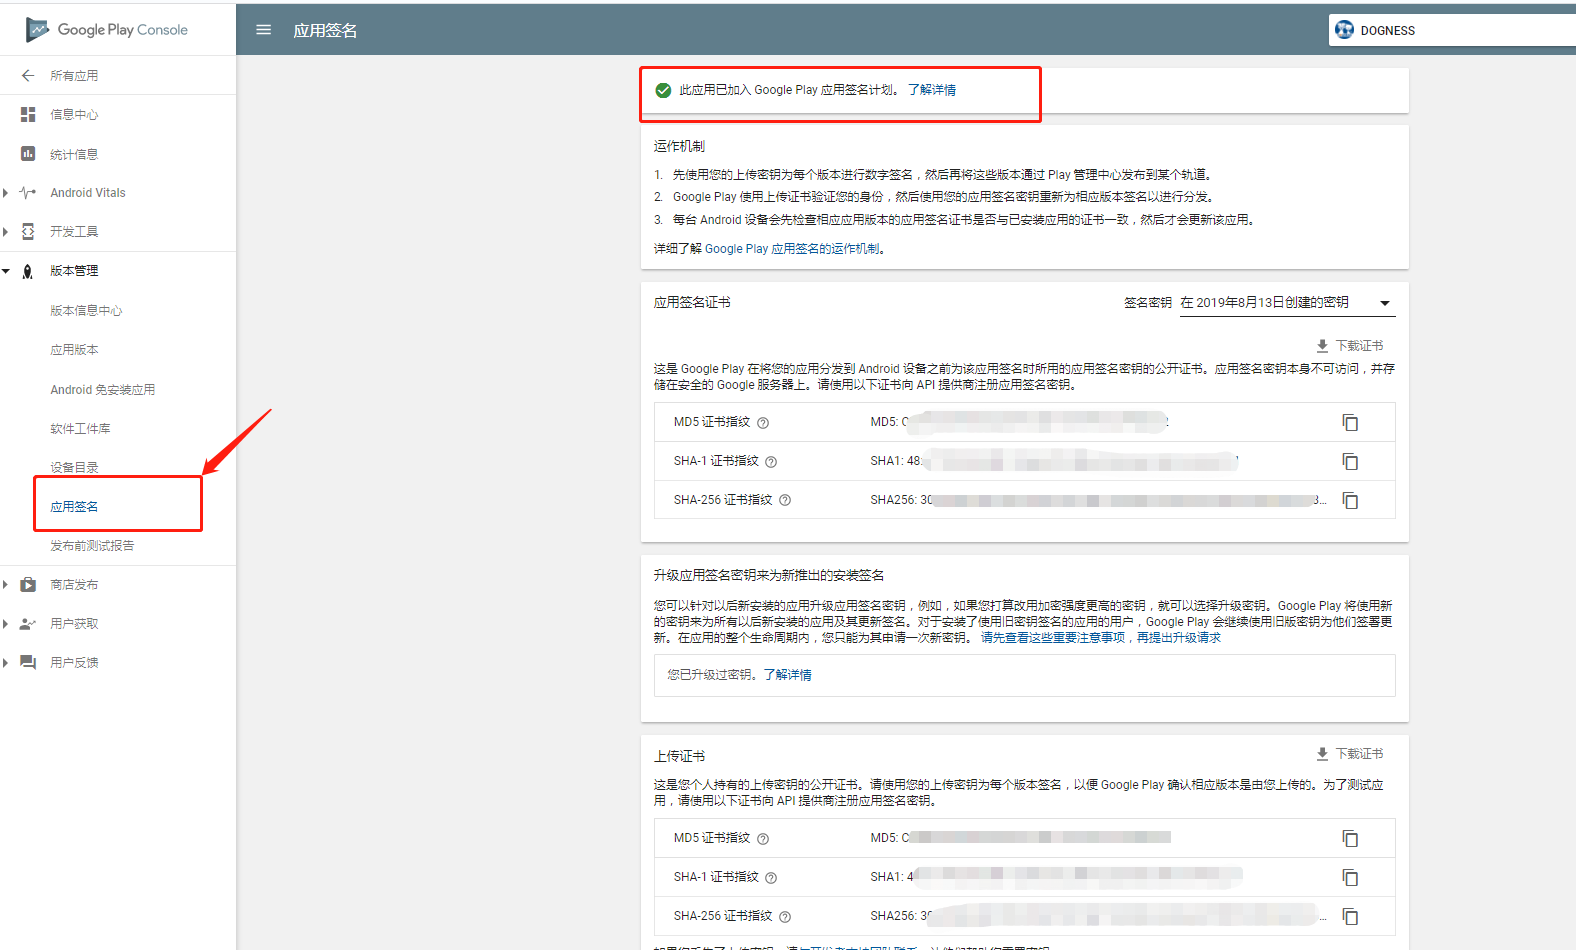
Task: Download the app signing certificate via 下载证书
Action: pyautogui.click(x=1349, y=346)
